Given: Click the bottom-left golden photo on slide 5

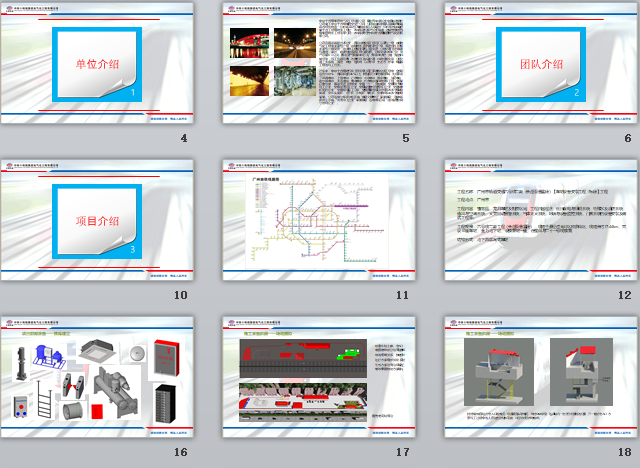Looking at the screenshot, I should point(250,80).
